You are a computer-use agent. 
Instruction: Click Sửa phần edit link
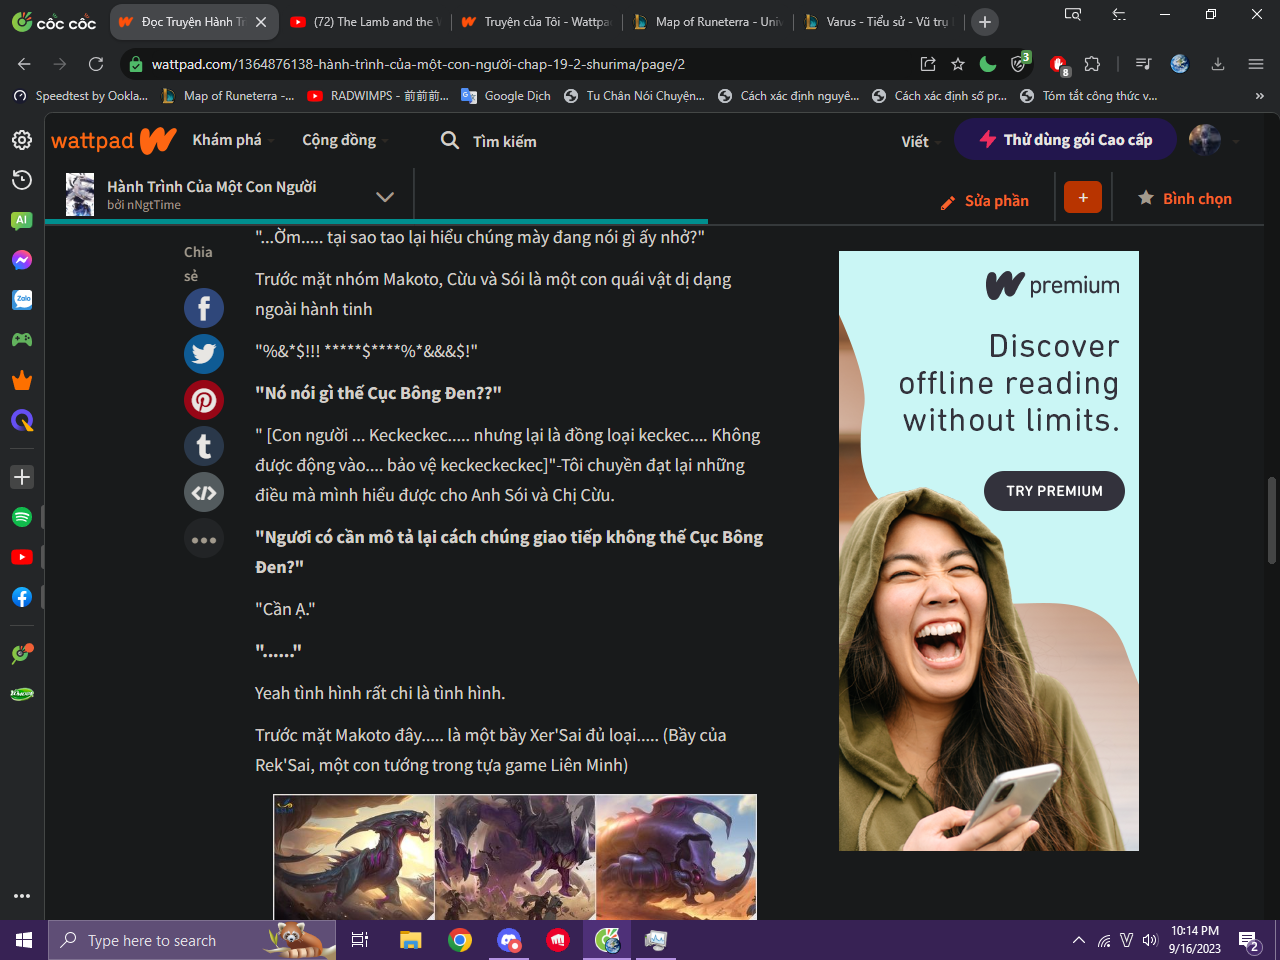tap(985, 201)
